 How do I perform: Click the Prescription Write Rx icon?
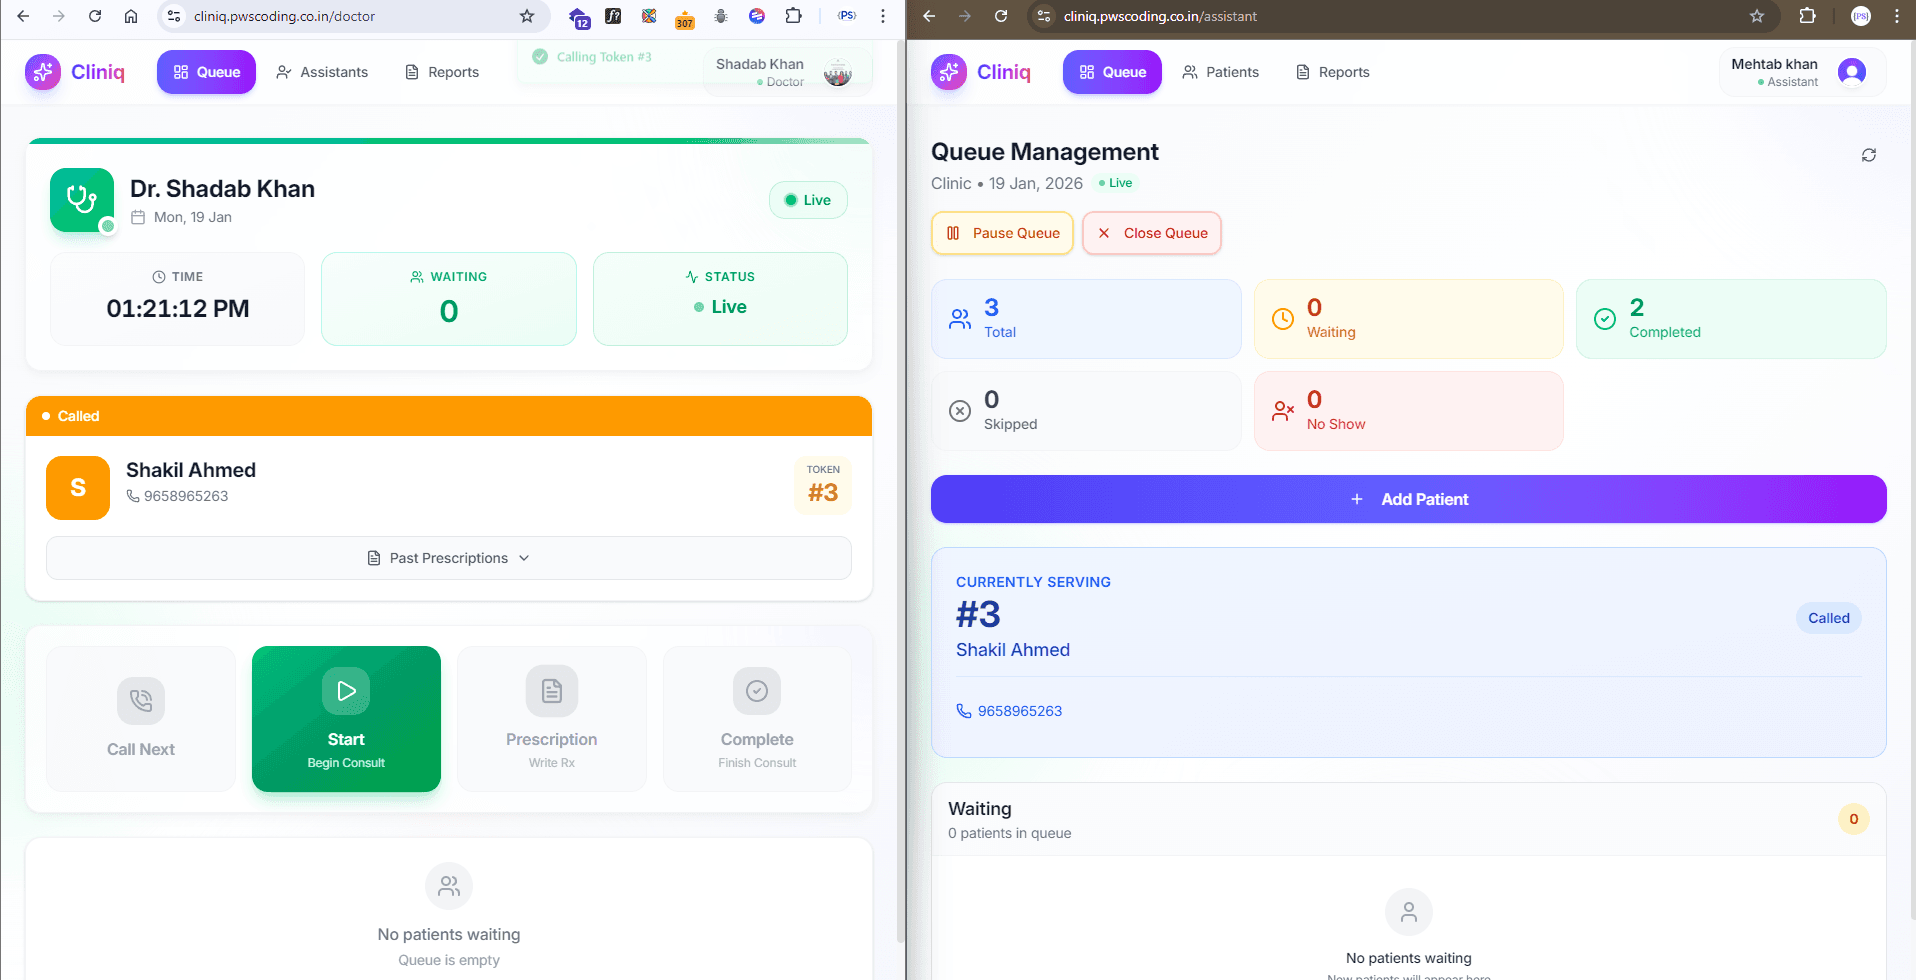[551, 691]
